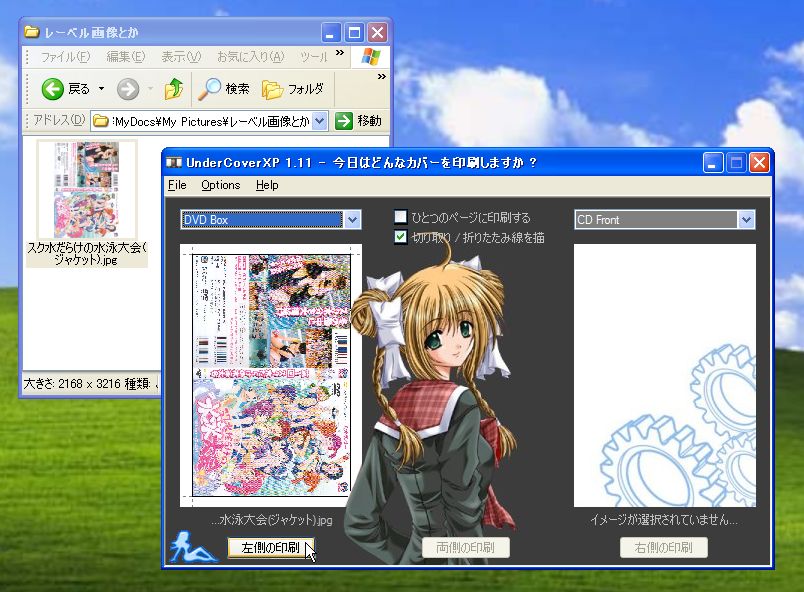Click the 右側の印刷 (print right) button
This screenshot has height=592, width=804.
664,547
